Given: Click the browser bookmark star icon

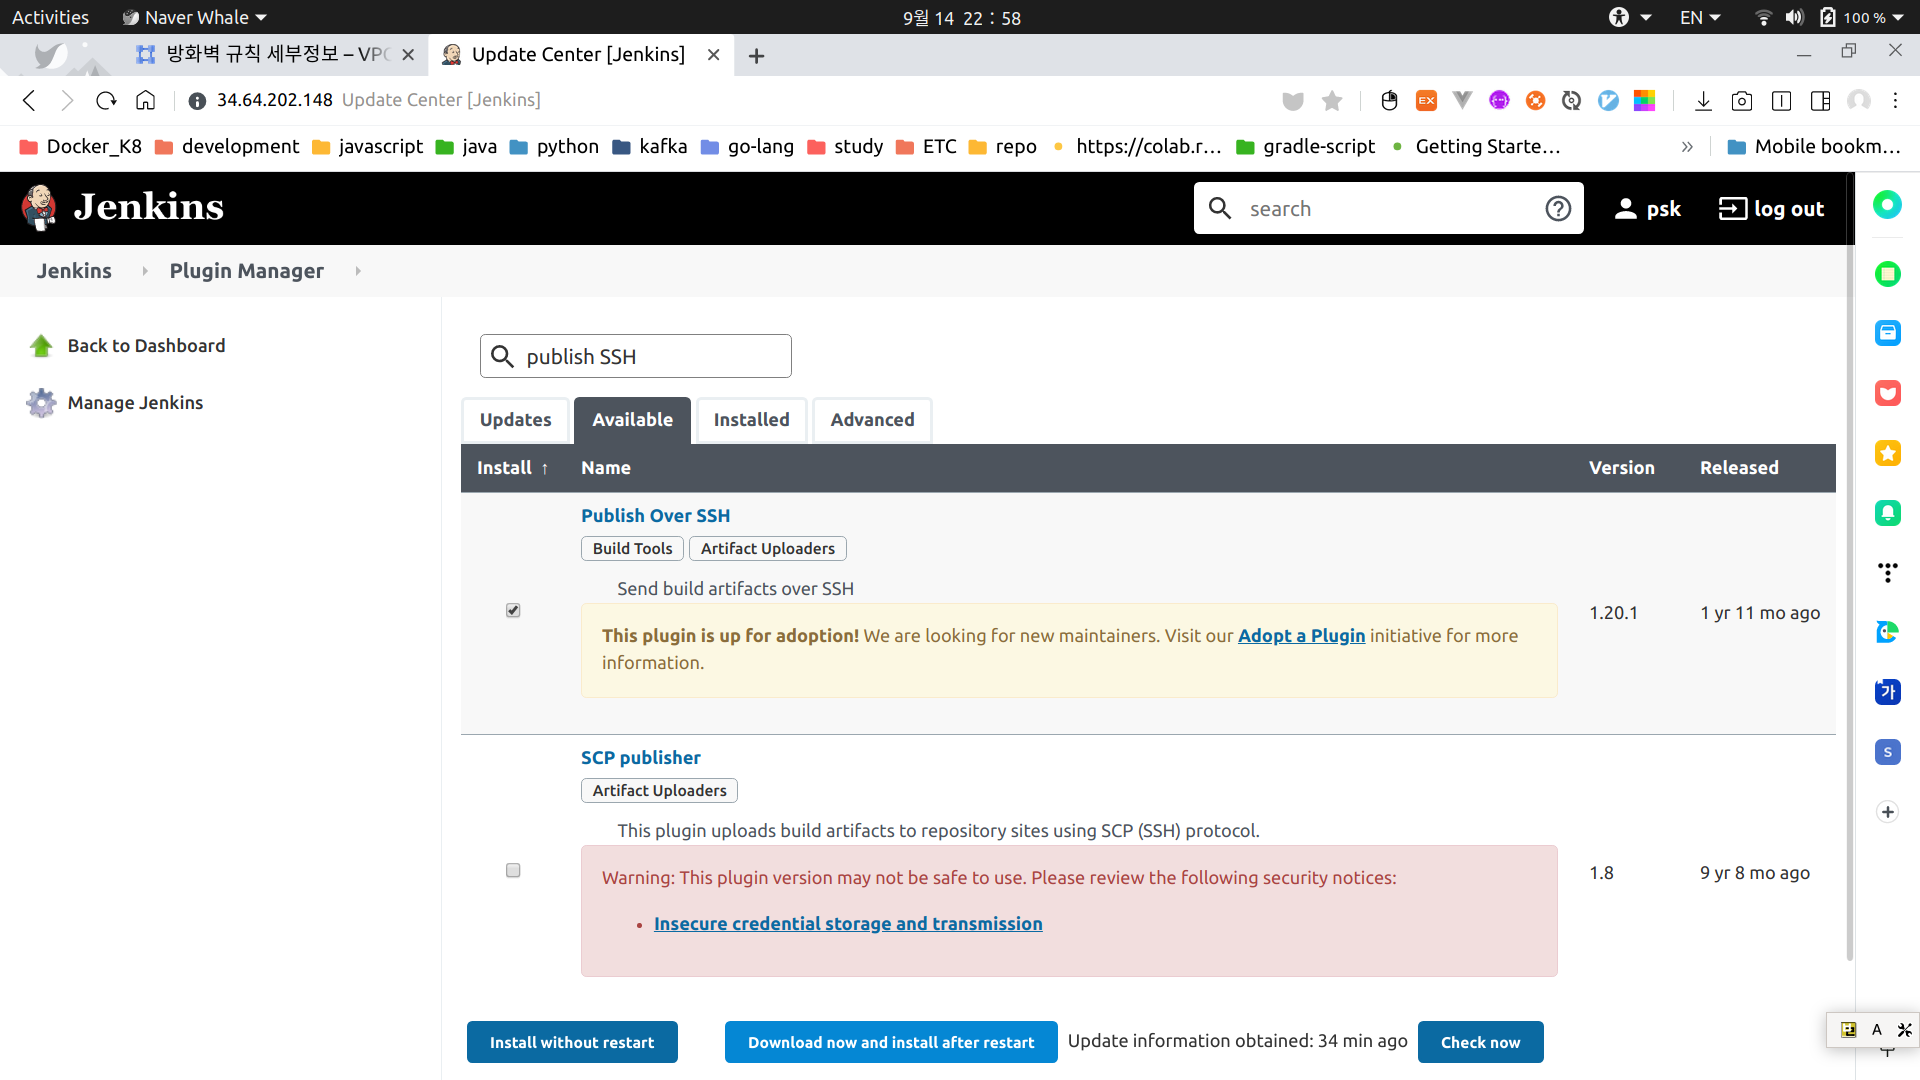Looking at the screenshot, I should coord(1332,100).
